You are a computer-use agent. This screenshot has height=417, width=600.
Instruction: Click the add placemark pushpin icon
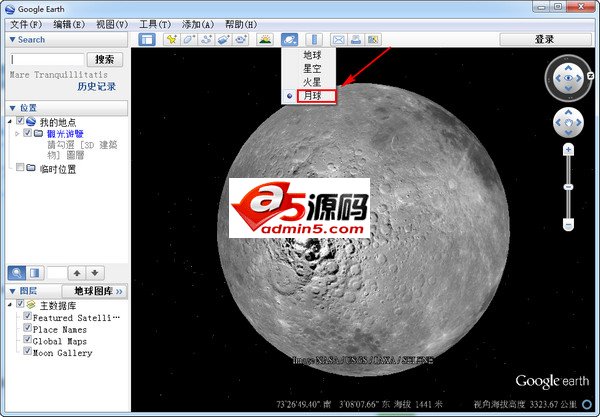[172, 40]
